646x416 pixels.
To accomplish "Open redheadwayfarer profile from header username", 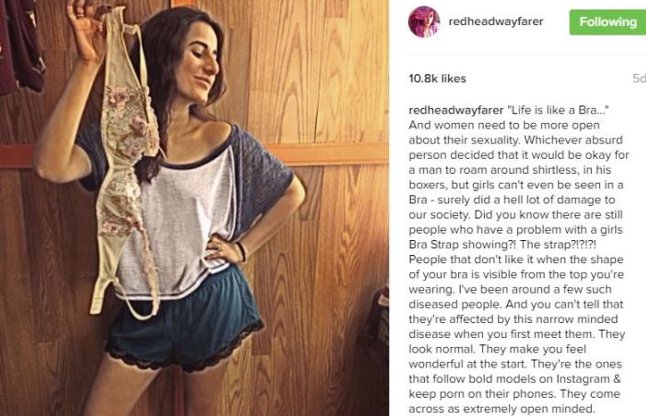I will 496,21.
